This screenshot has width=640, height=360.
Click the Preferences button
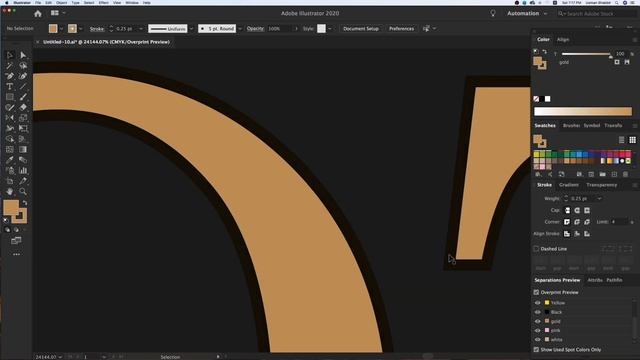[401, 29]
